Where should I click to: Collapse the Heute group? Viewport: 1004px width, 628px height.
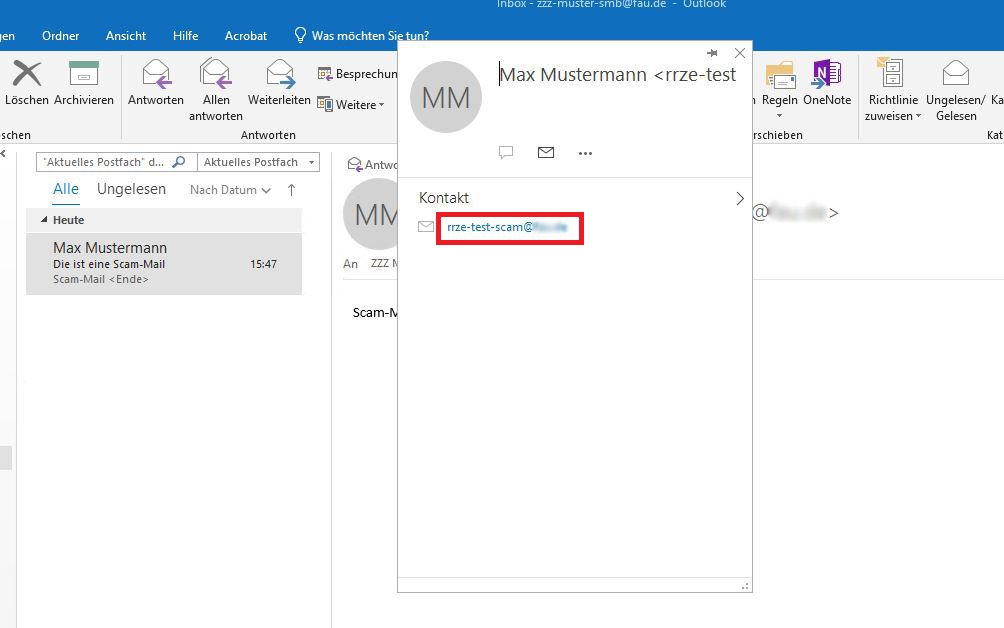[x=44, y=220]
